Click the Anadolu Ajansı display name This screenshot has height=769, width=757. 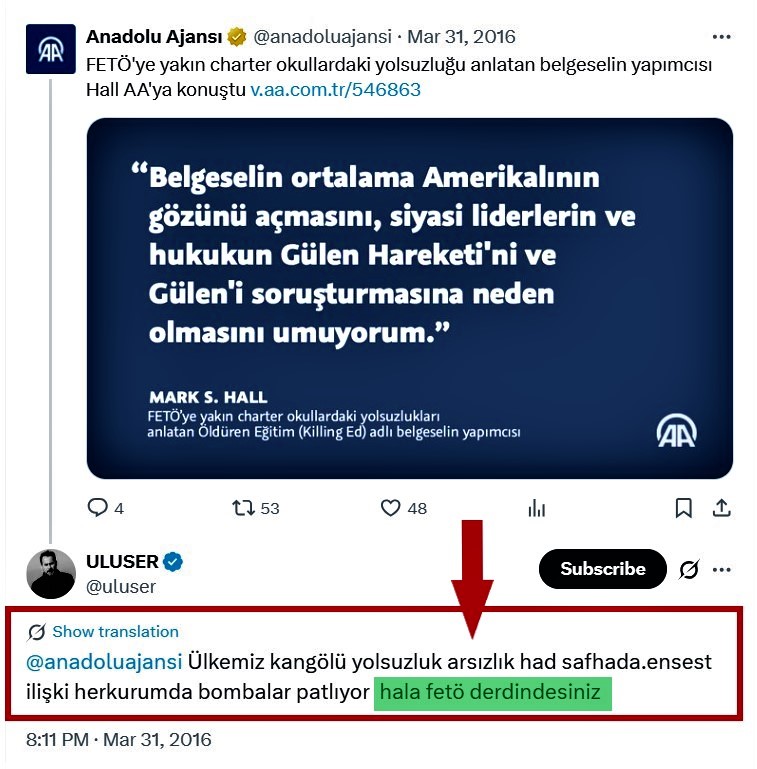[x=154, y=37]
